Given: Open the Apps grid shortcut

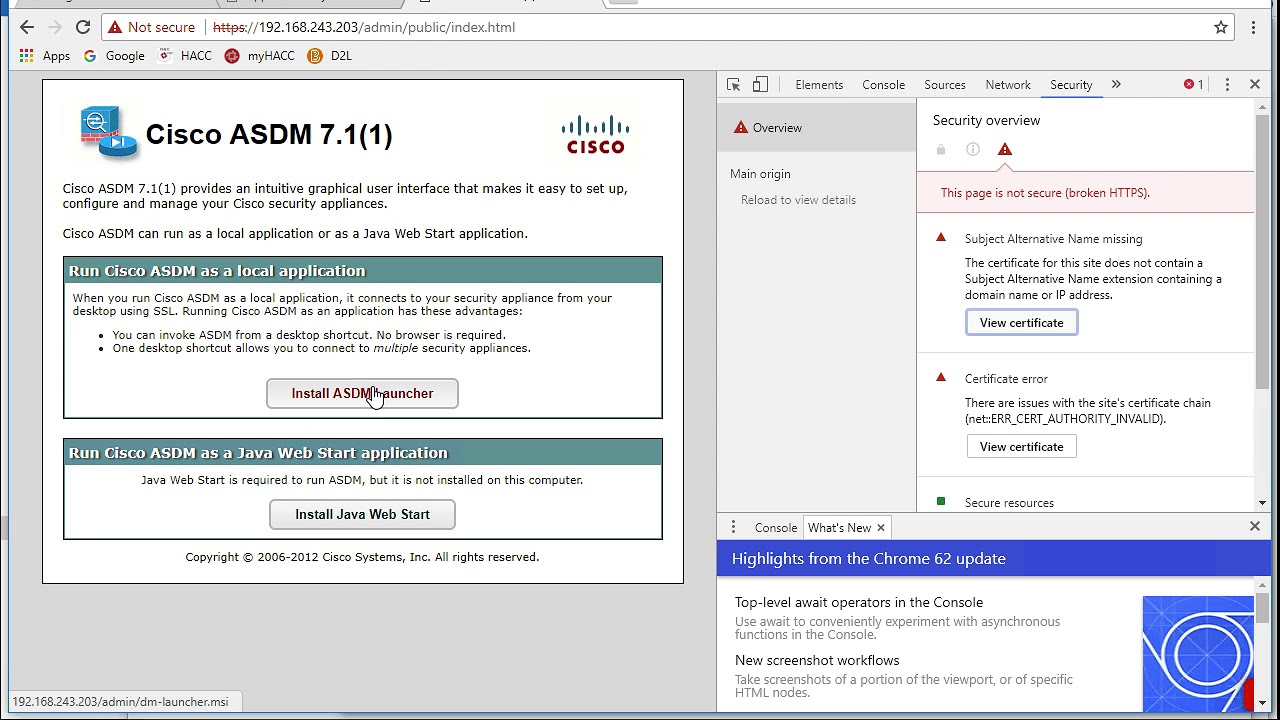Looking at the screenshot, I should coord(45,56).
